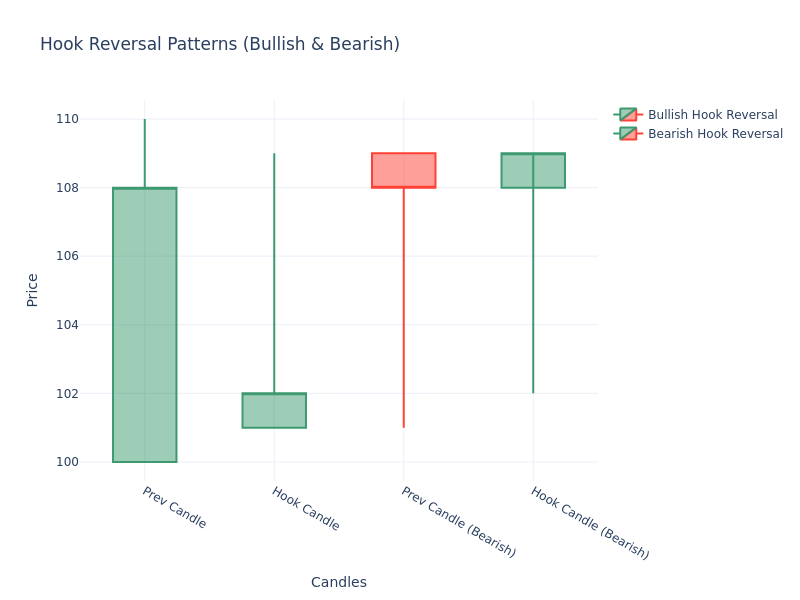This screenshot has width=800, height=600.
Task: Click the upper wick above Prev Candle
Action: tap(145, 152)
